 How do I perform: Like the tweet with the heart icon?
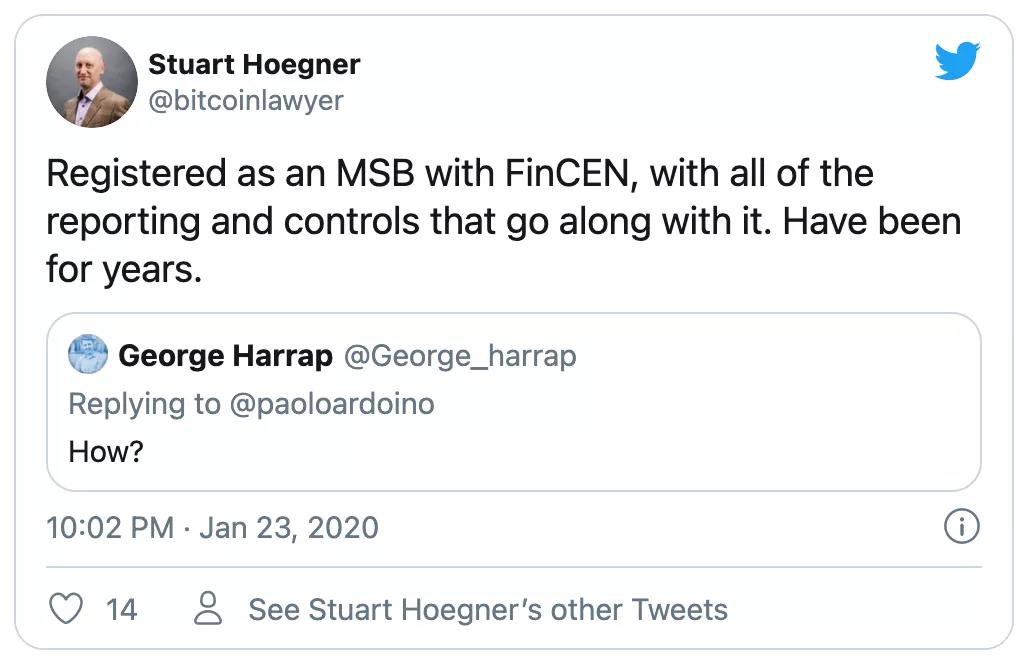click(x=65, y=608)
